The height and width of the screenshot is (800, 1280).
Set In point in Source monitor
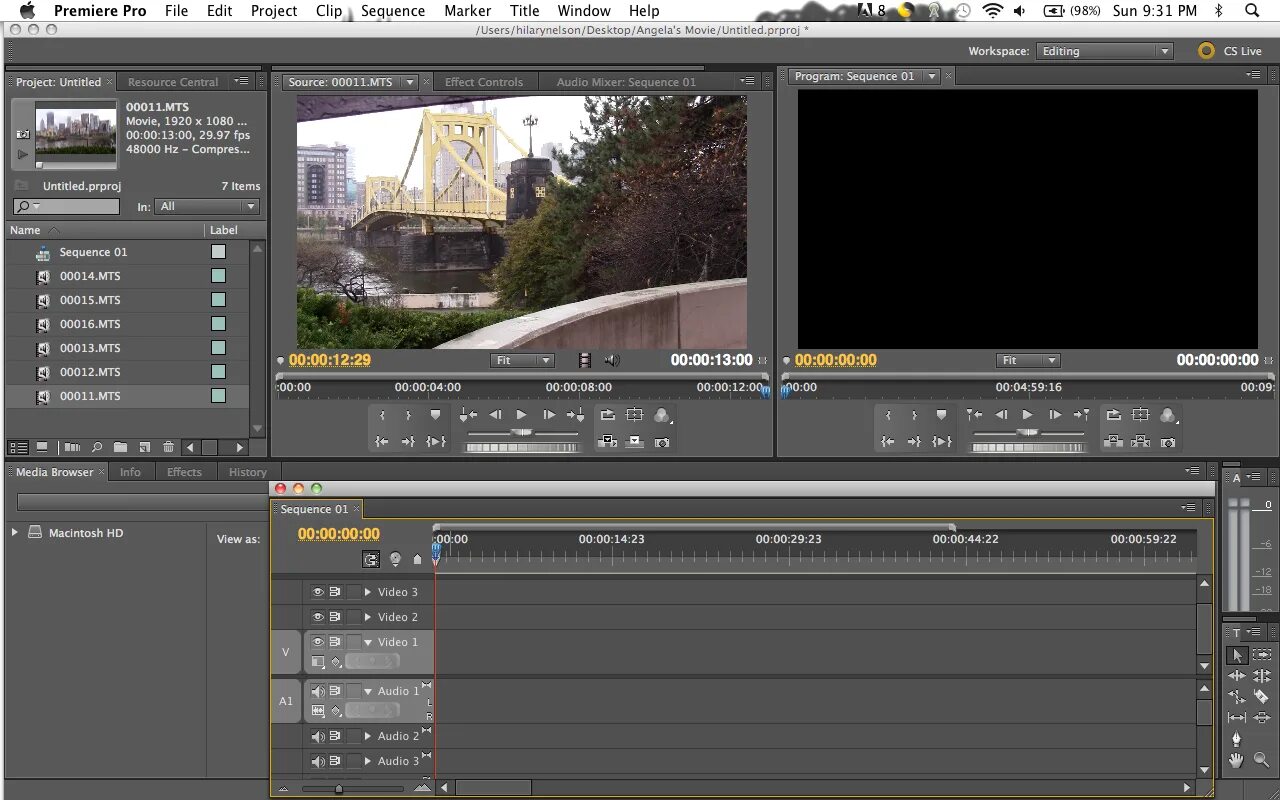click(382, 415)
